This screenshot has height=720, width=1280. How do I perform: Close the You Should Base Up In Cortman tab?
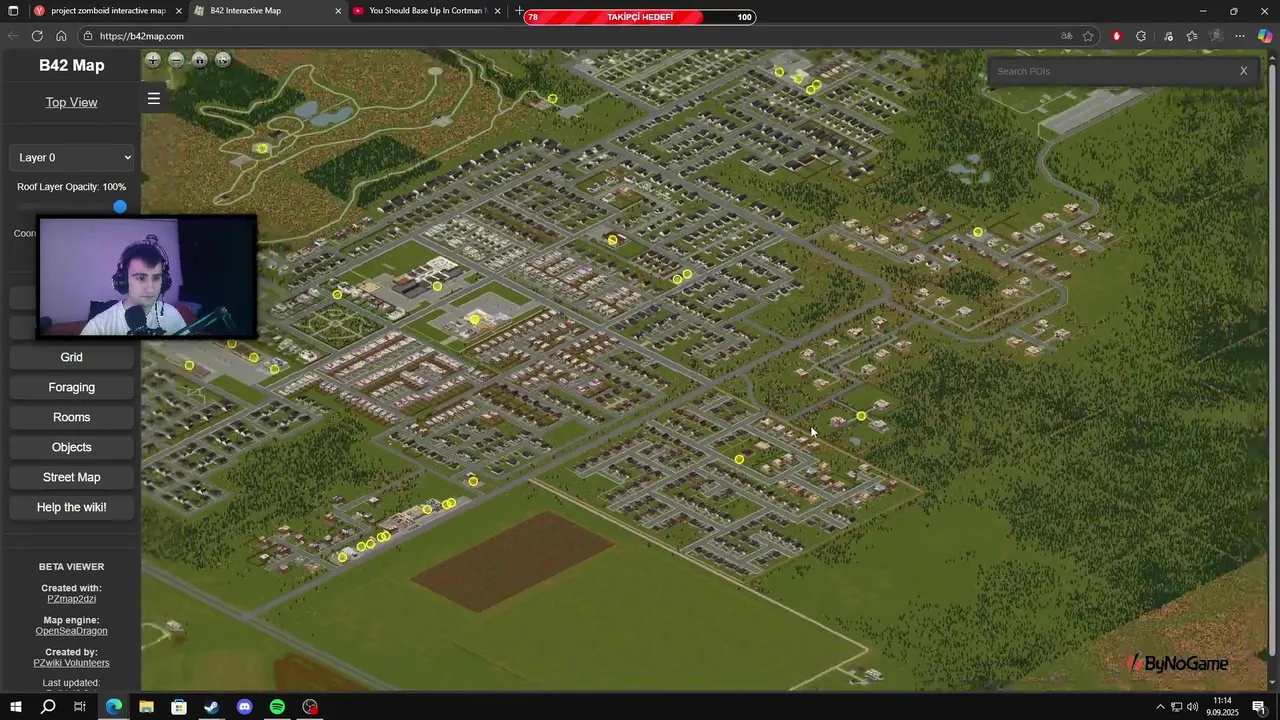[497, 11]
